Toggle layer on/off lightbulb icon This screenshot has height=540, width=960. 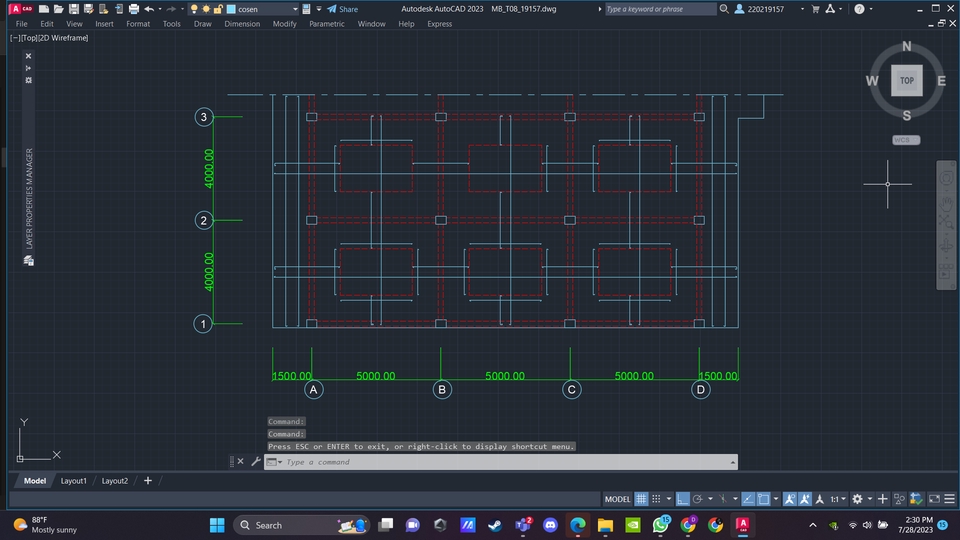click(194, 9)
